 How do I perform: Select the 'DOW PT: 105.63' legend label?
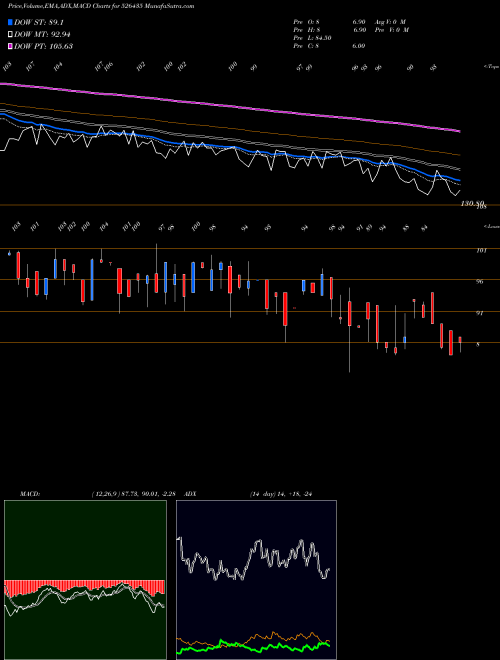43,46
